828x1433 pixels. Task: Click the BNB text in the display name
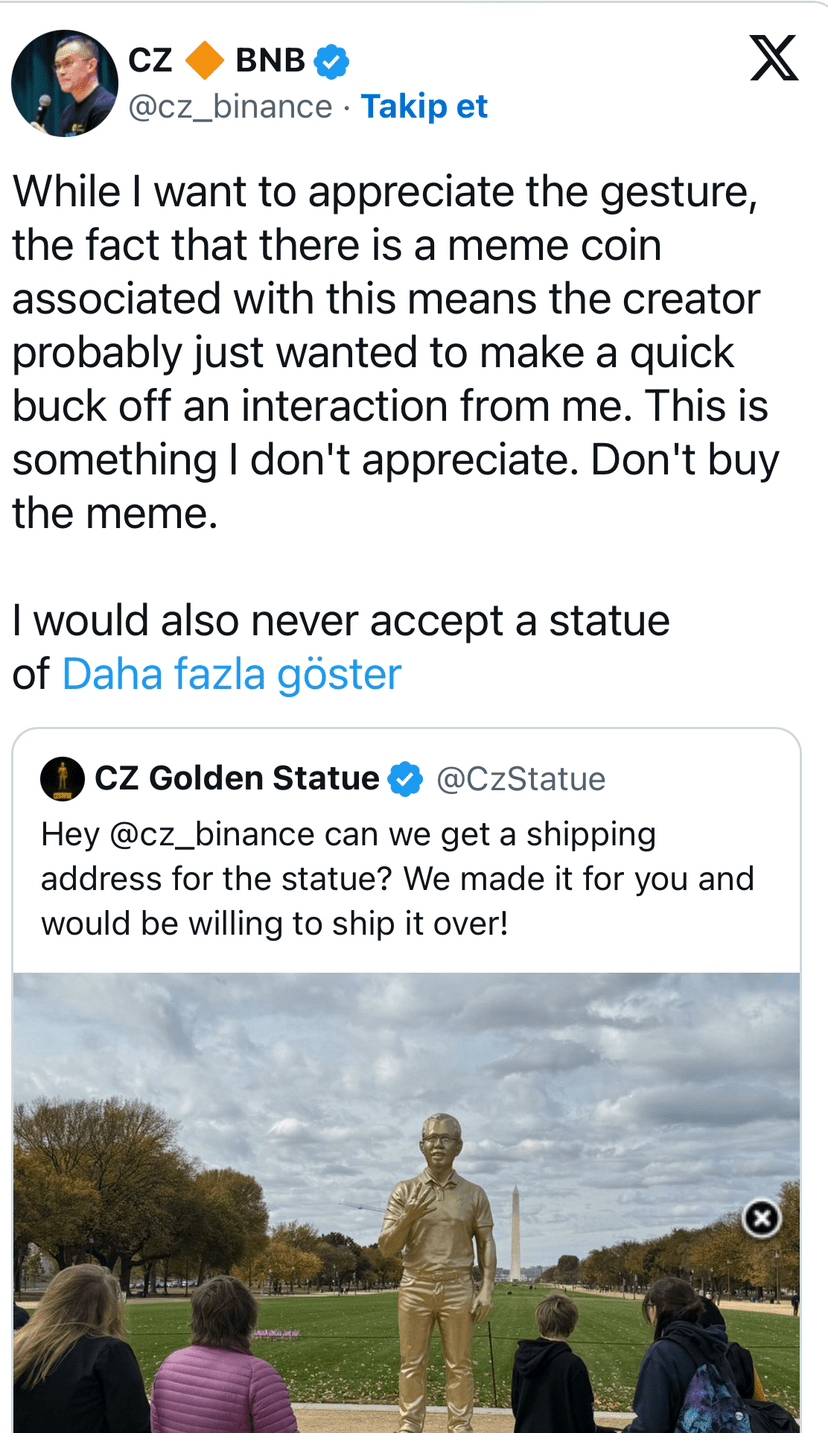pos(270,60)
